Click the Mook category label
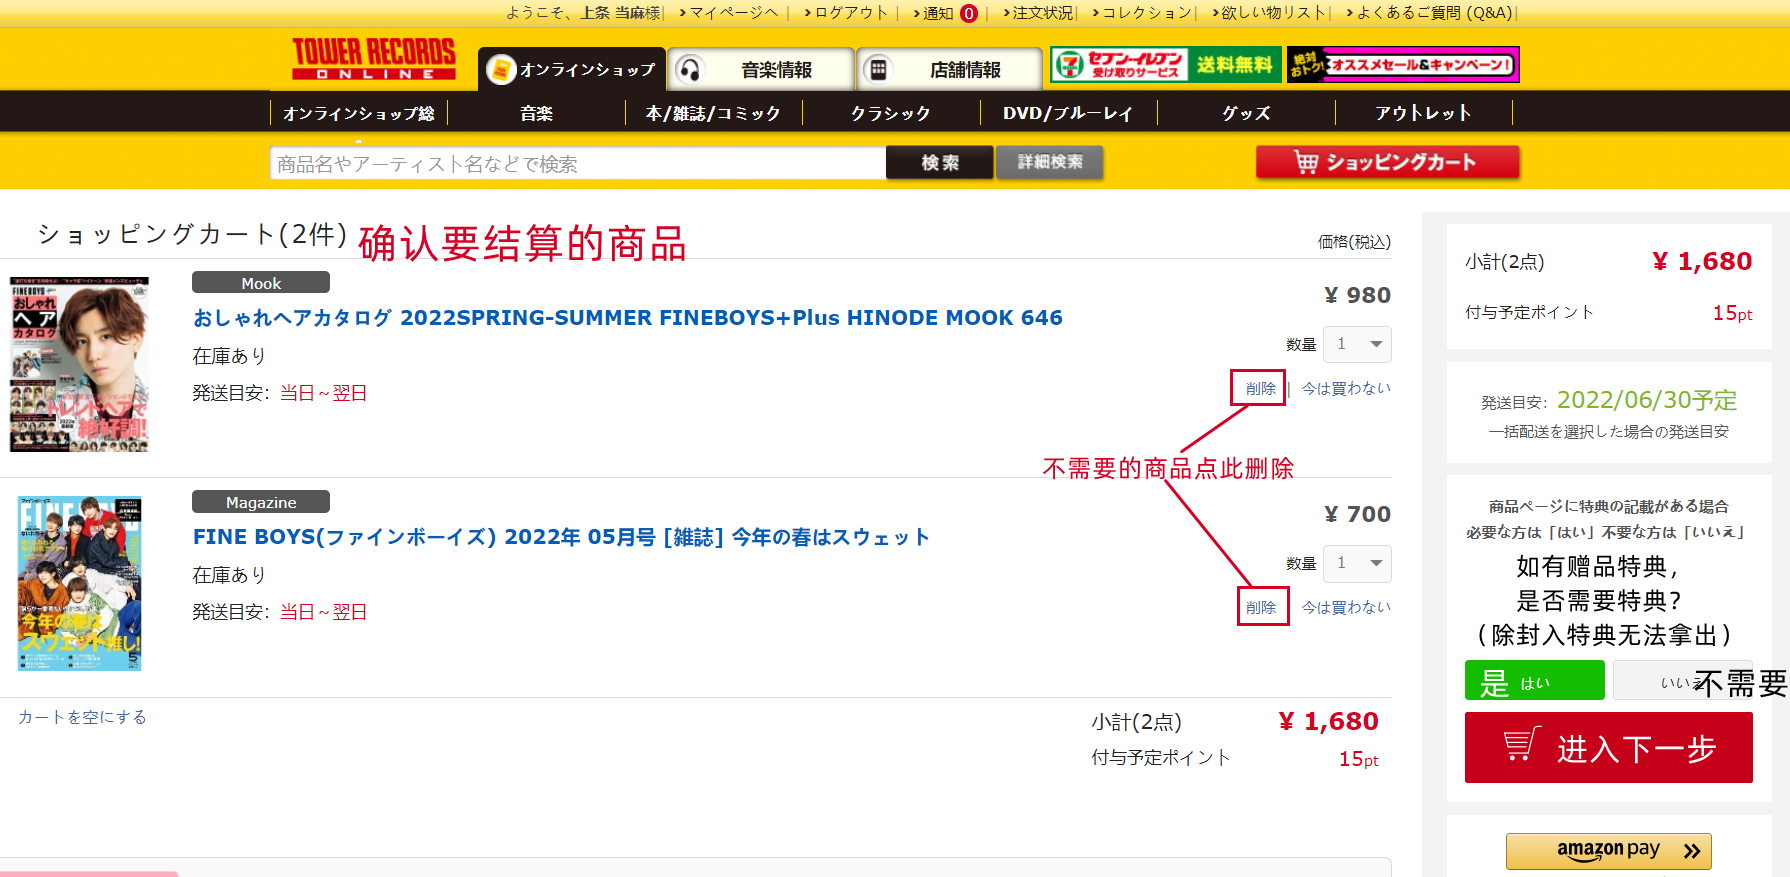This screenshot has width=1790, height=877. (x=261, y=283)
